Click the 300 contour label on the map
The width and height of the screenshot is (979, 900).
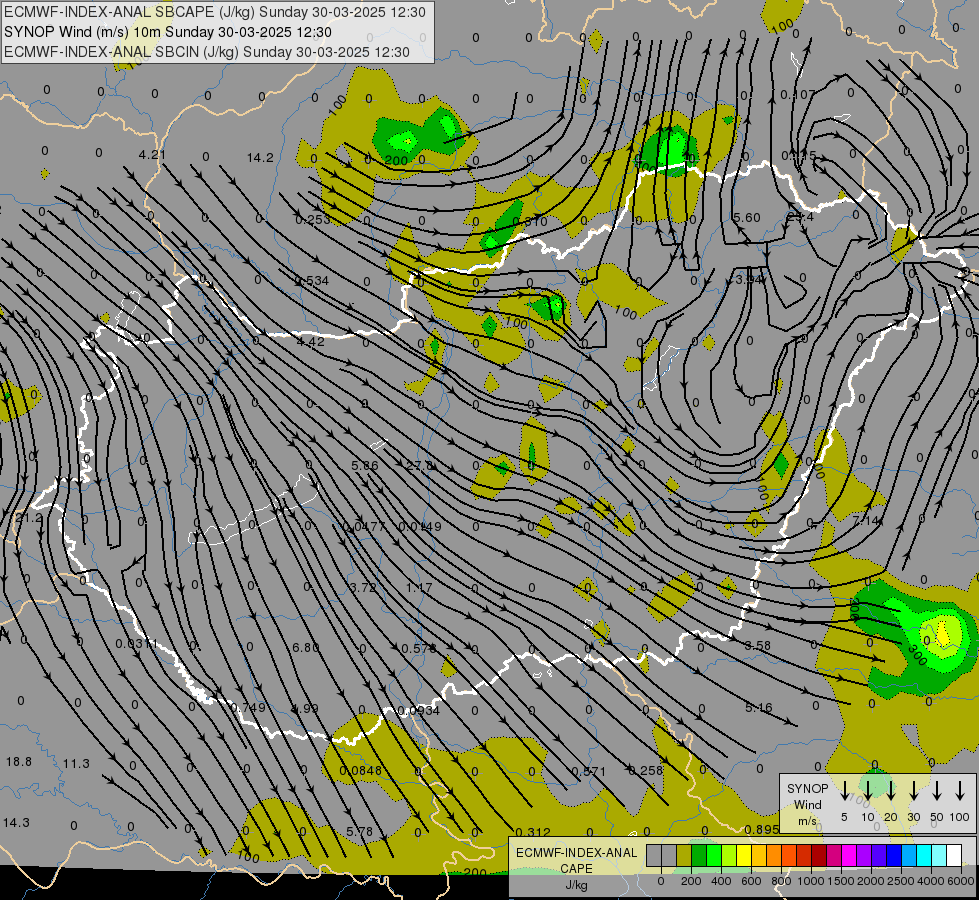click(x=917, y=655)
